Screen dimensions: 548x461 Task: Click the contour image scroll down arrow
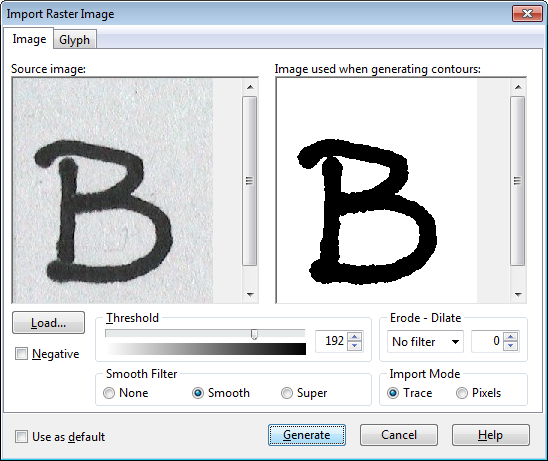[518, 295]
